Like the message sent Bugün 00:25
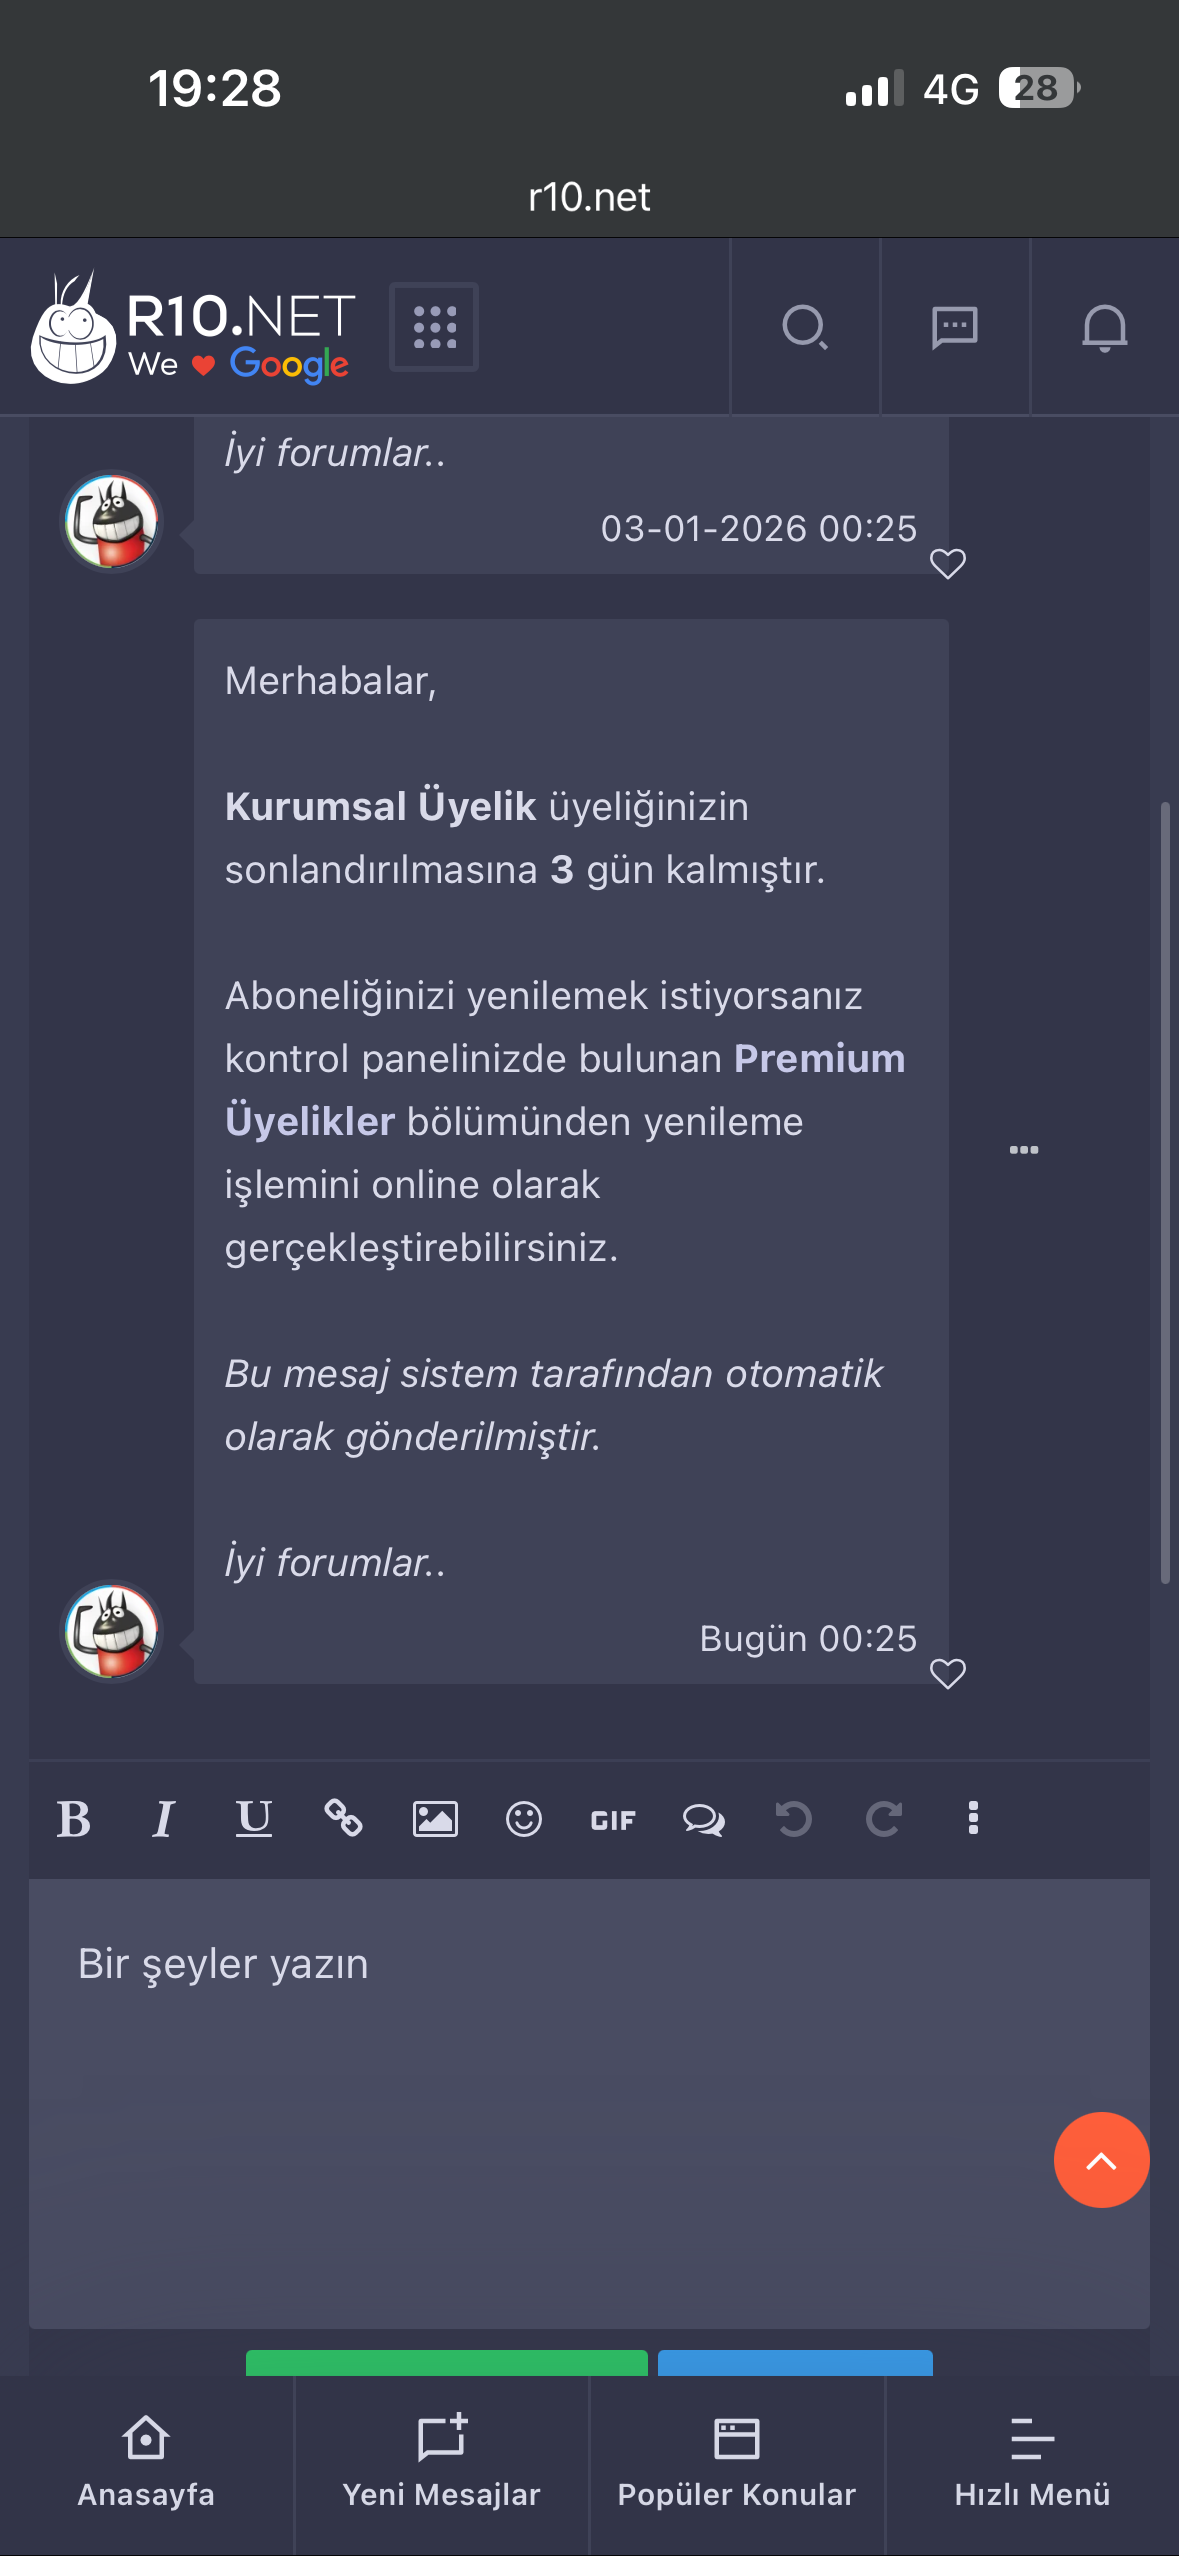 (948, 1673)
